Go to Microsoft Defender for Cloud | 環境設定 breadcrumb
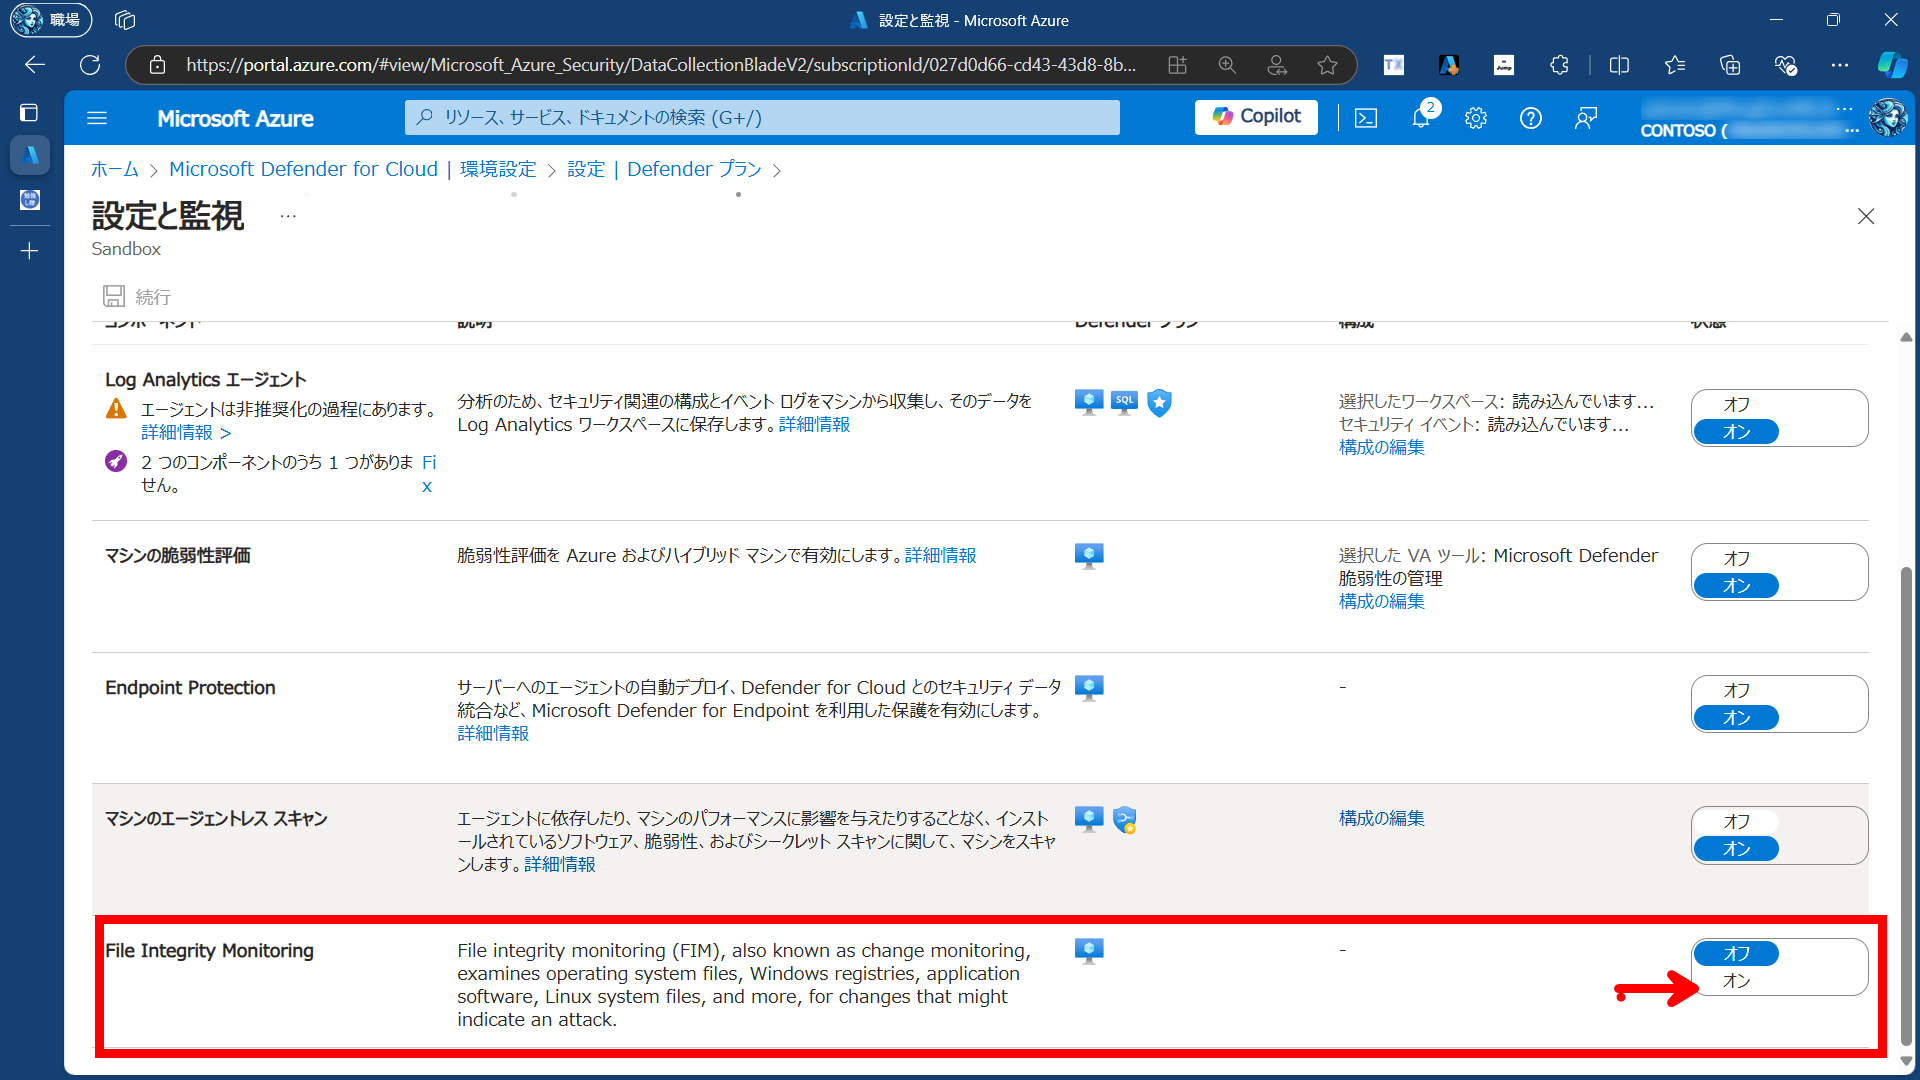 (353, 169)
